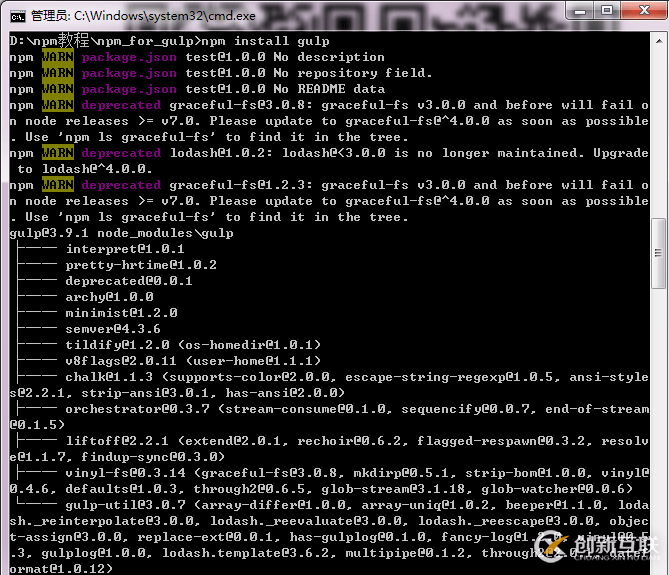Click the tree row 'semver@4.3.6'
The width and height of the screenshot is (669, 575).
(113, 329)
